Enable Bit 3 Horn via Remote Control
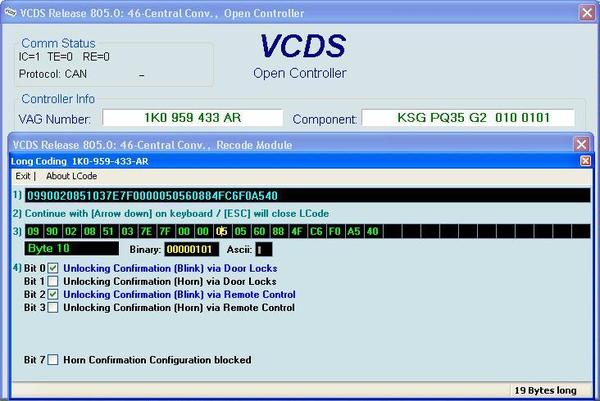Screen dimensions: 600x401 [x=53, y=307]
